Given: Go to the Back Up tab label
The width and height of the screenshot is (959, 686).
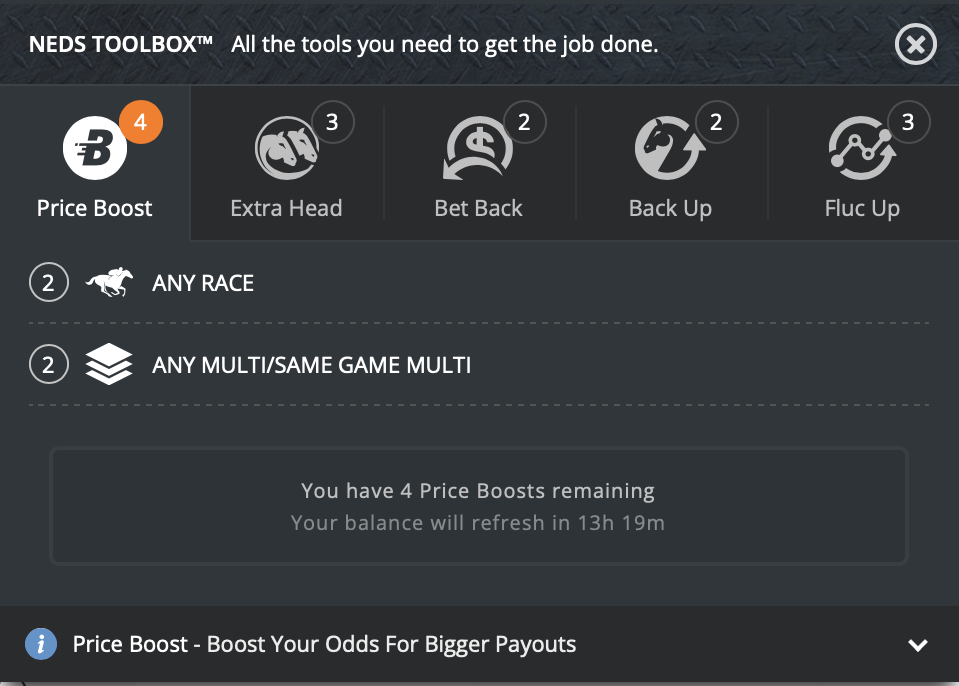Looking at the screenshot, I should 670,208.
